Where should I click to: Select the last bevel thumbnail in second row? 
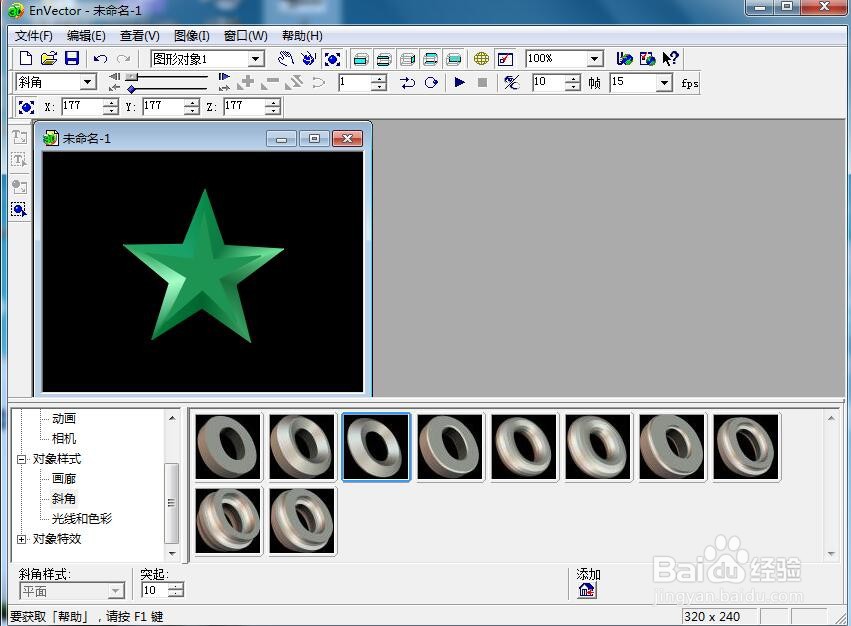302,521
